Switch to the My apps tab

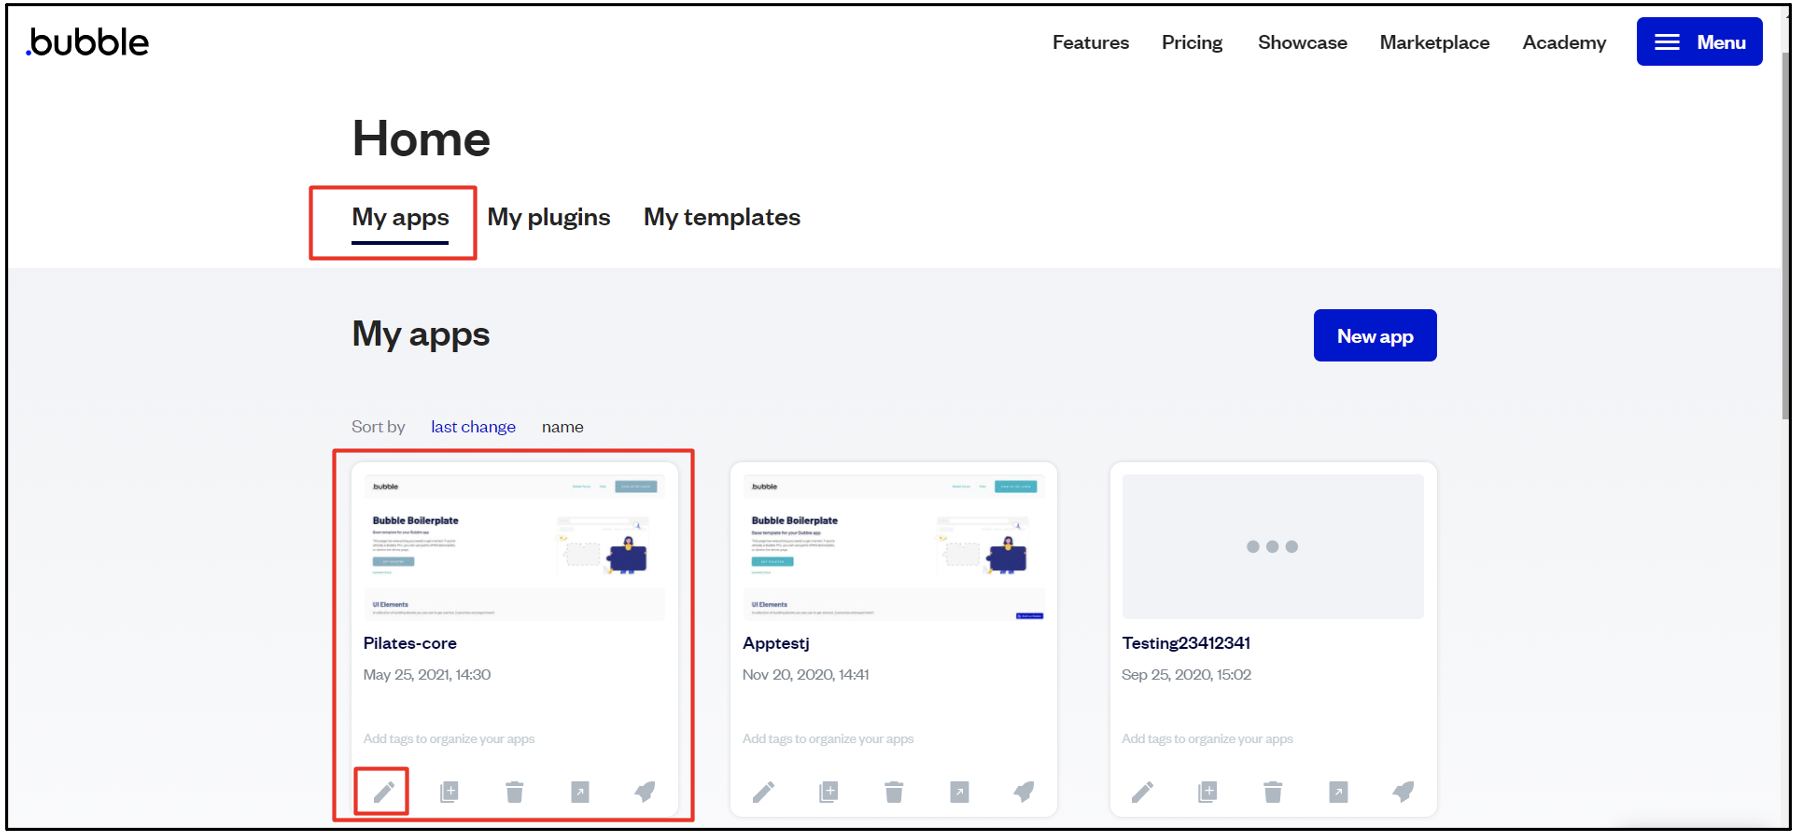(x=400, y=218)
